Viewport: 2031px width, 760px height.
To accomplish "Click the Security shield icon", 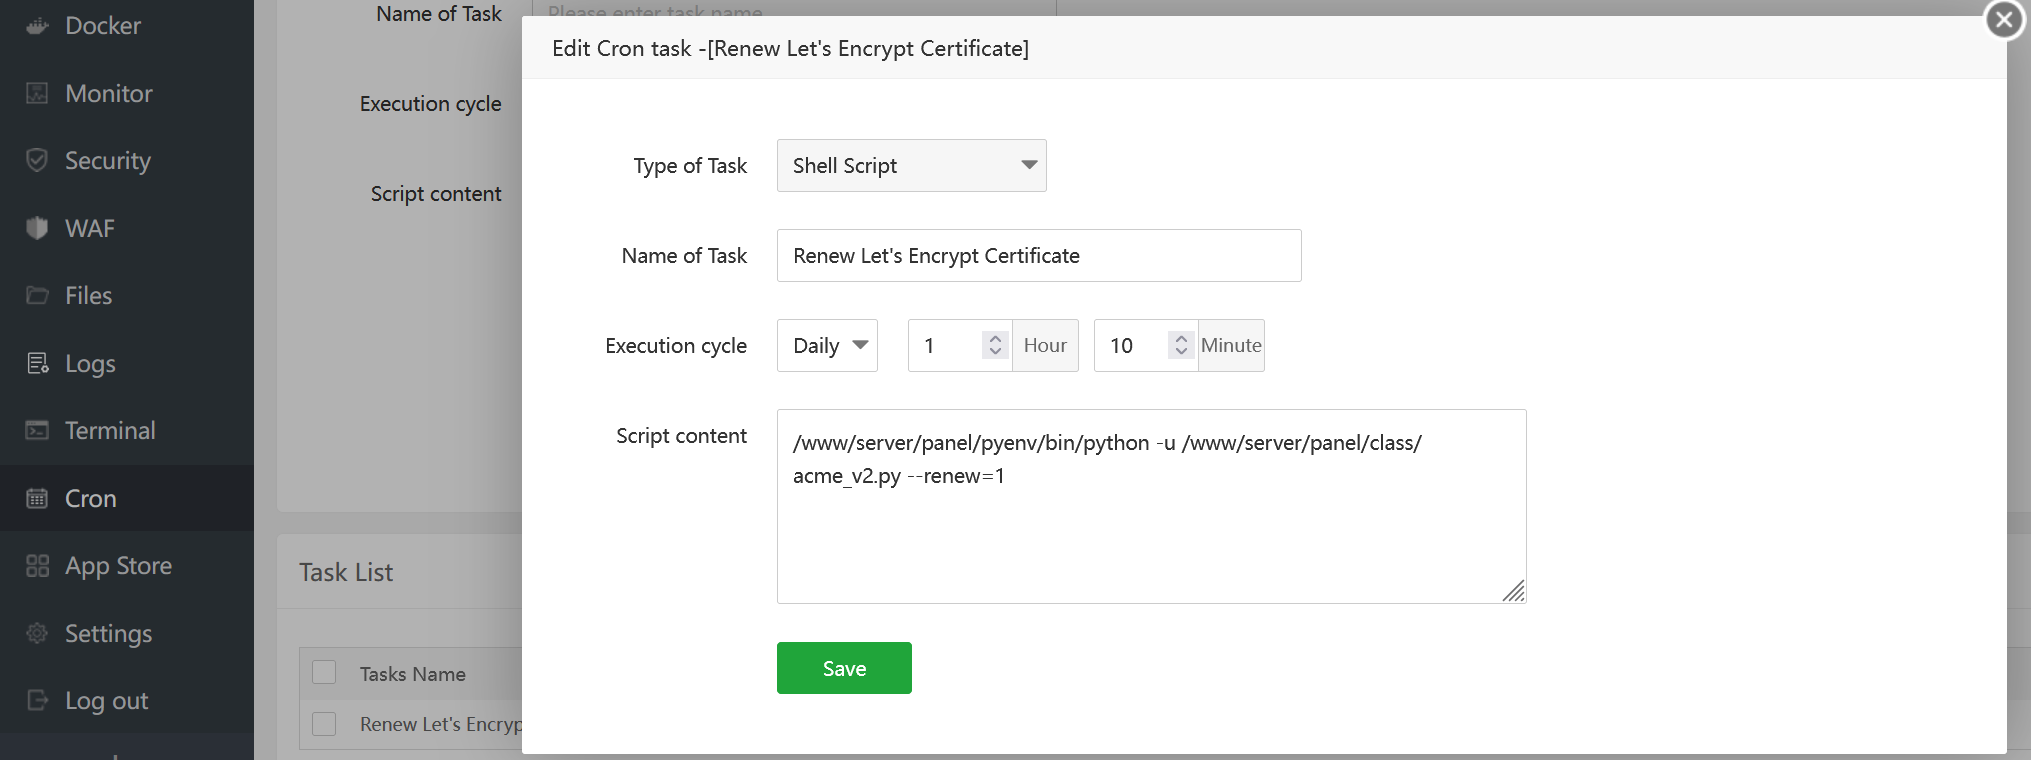I will (x=37, y=161).
